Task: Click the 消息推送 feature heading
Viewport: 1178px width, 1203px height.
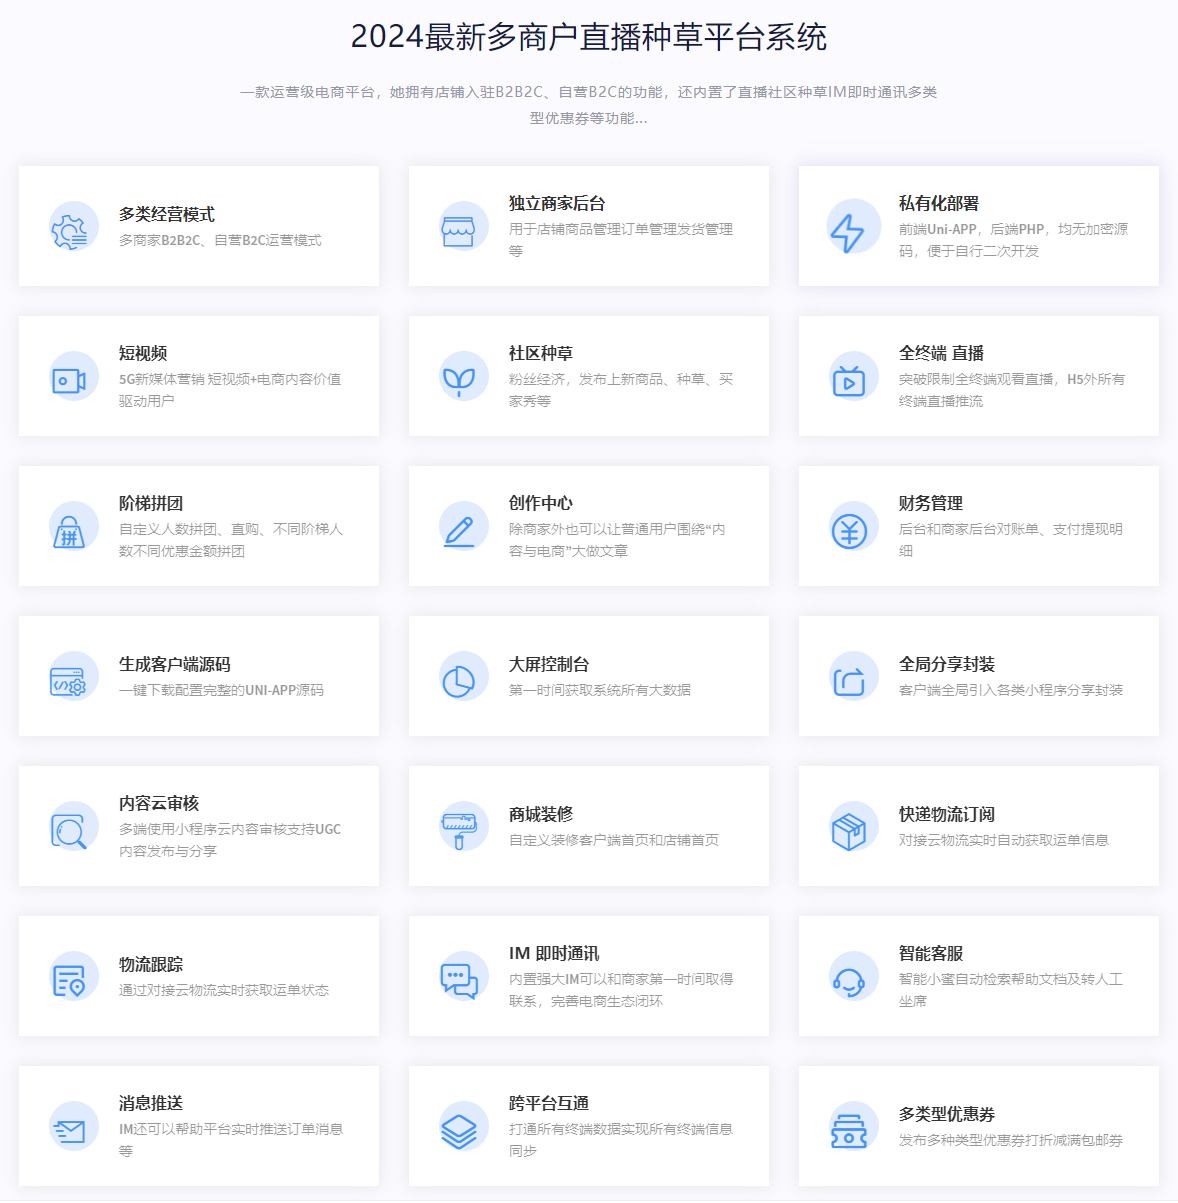Action: pyautogui.click(x=151, y=1103)
